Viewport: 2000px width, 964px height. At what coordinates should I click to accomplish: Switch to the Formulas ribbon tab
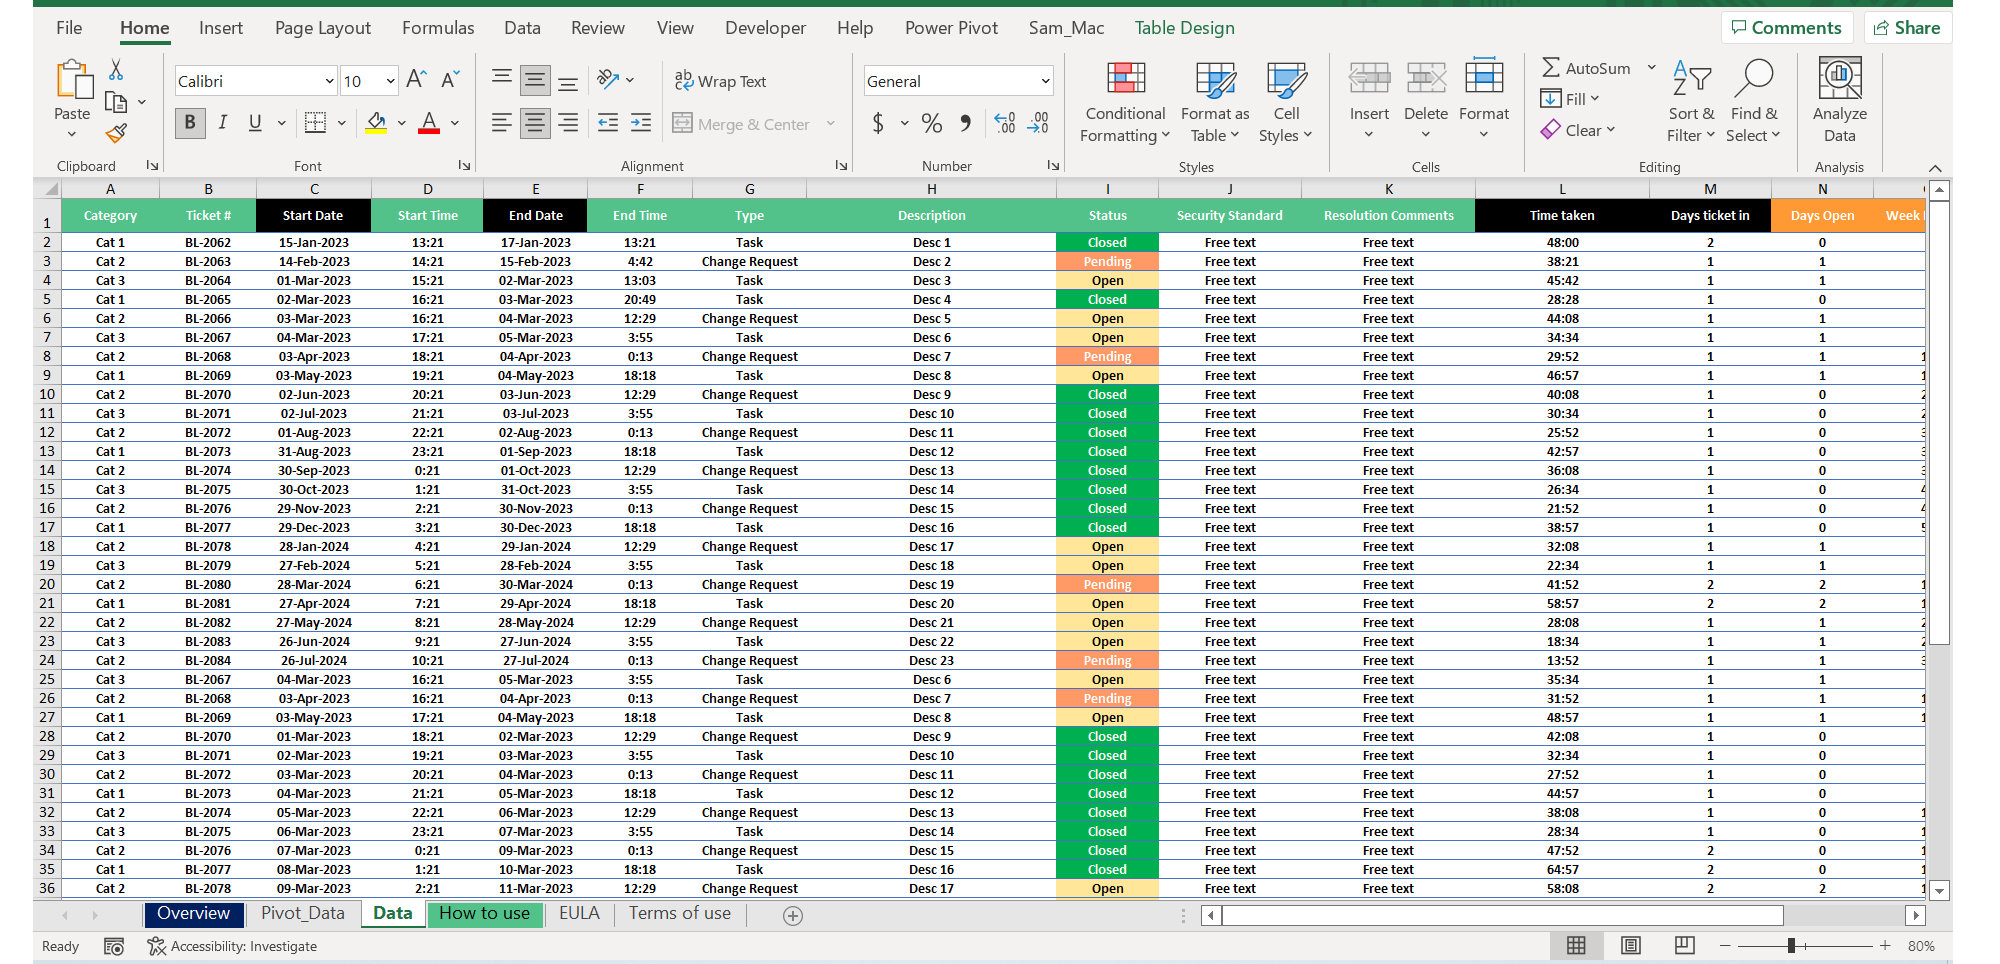[x=437, y=27]
